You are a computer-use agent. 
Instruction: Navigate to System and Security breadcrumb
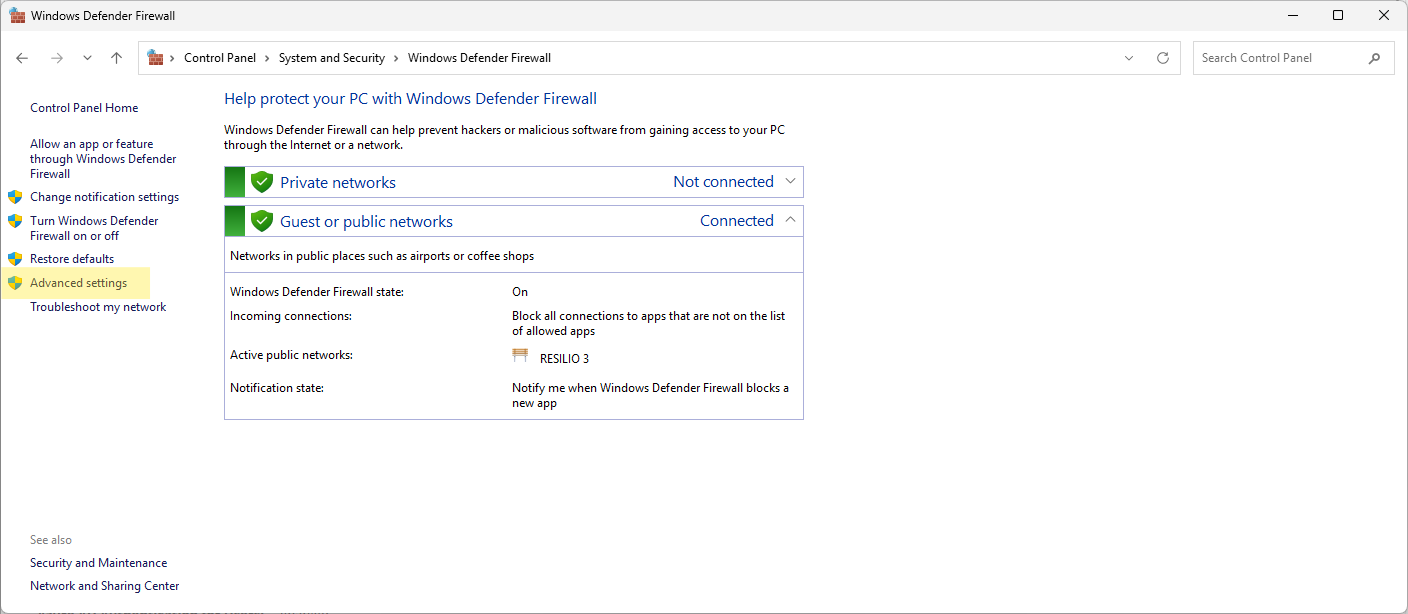[332, 58]
